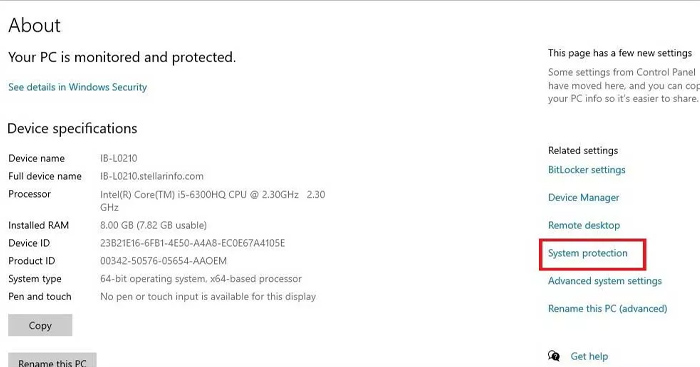Click the Product ID 00342-50576-05654-AAOEM
The image size is (700, 367).
(x=163, y=261)
